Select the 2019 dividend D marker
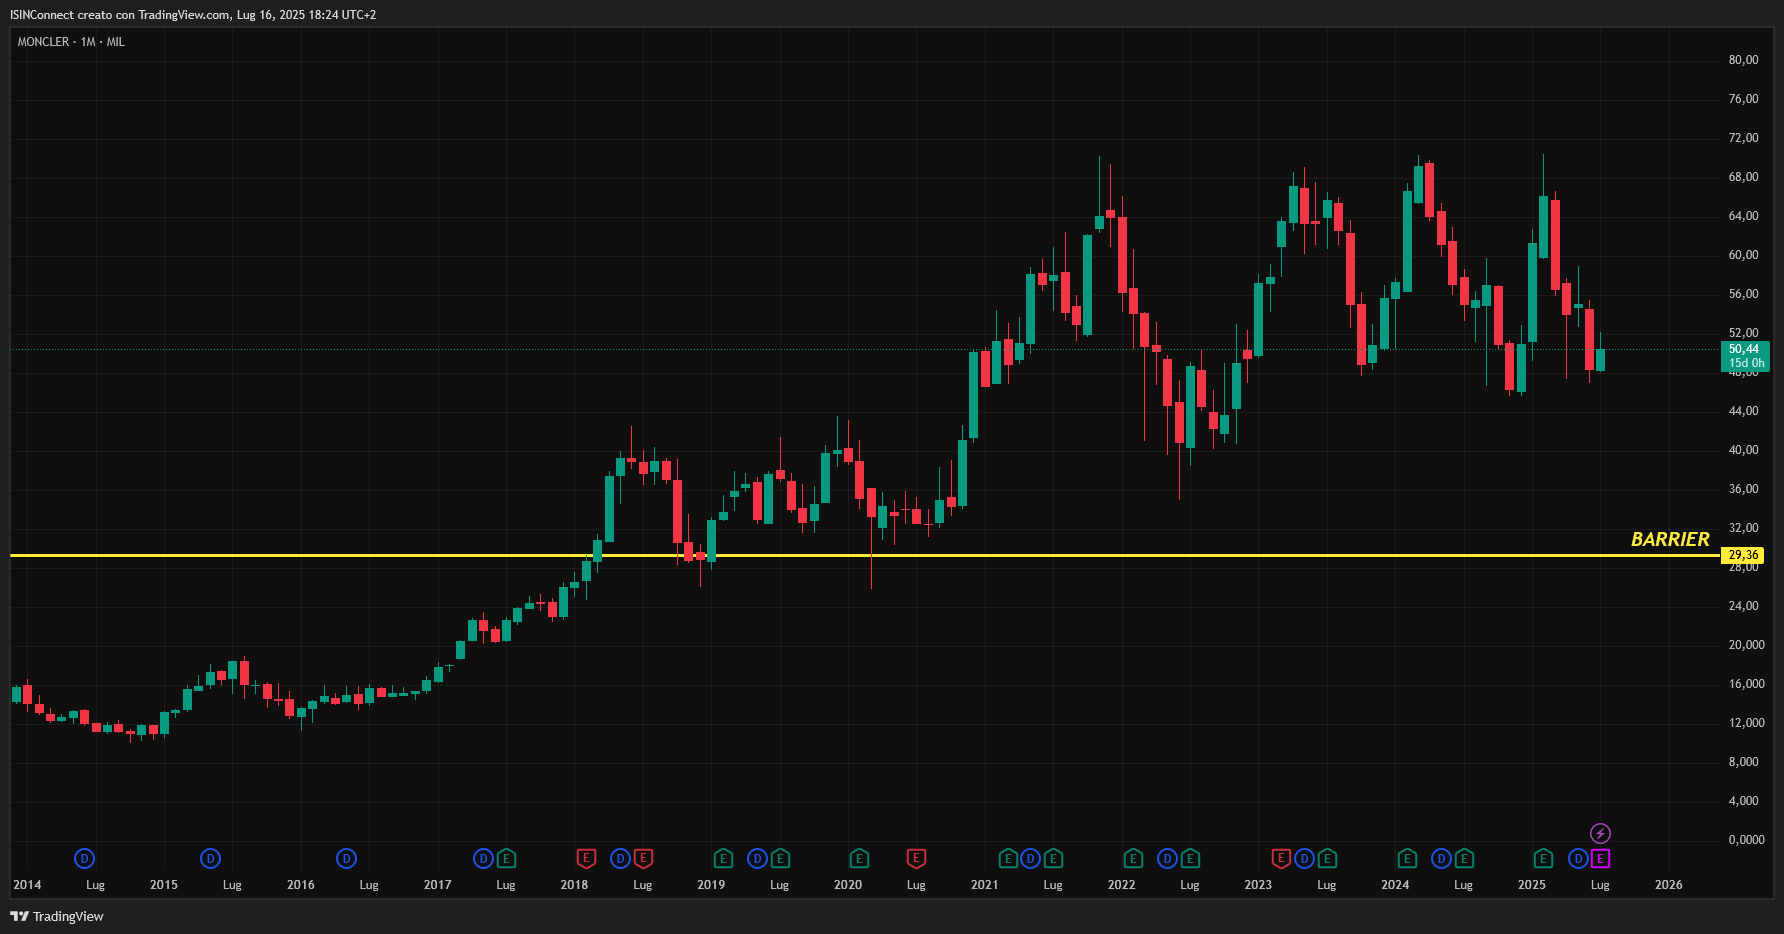This screenshot has width=1784, height=934. pos(757,858)
